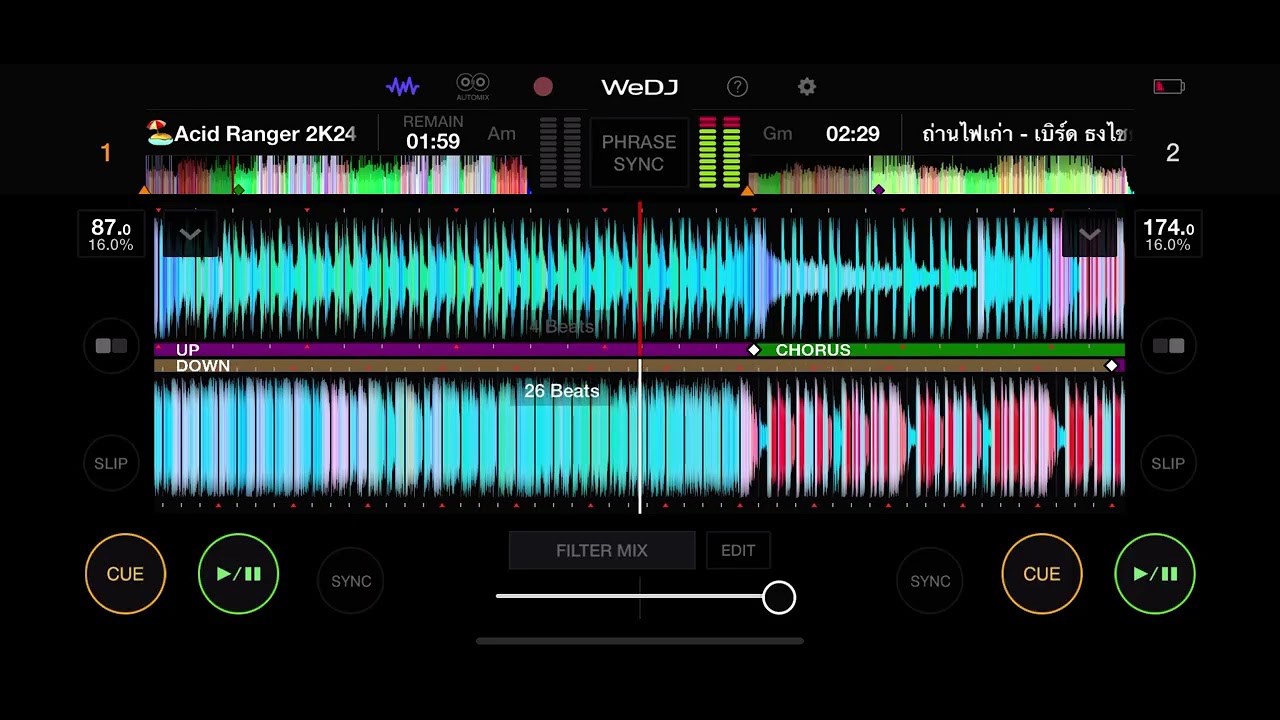Select the green CHORUS phrase segment
Screen dimensions: 1280x720
(941, 350)
